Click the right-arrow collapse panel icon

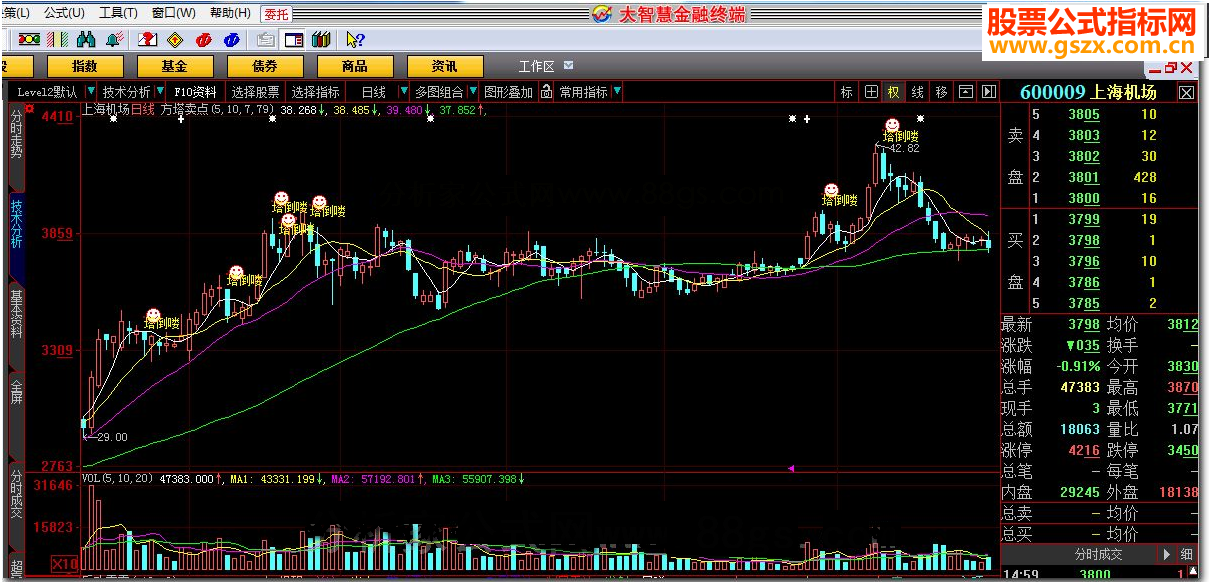988,92
